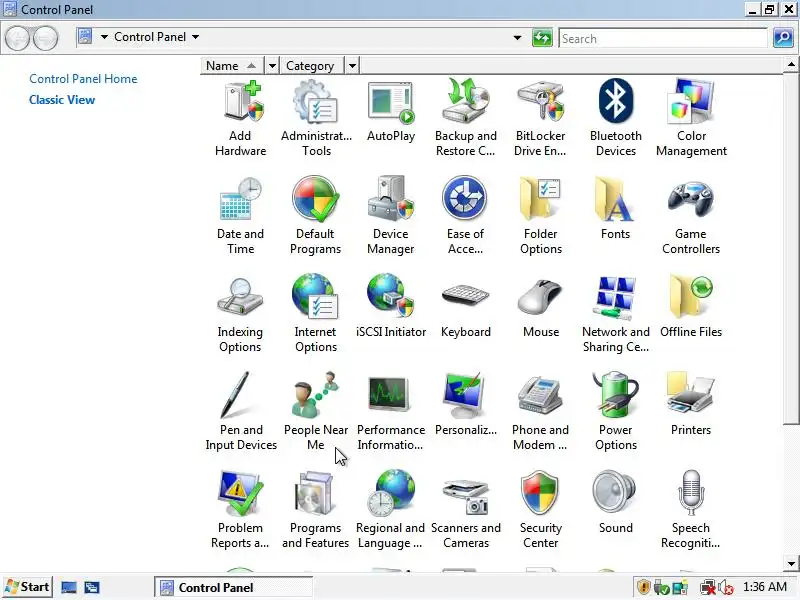This screenshot has width=800, height=600.
Task: Open dropdown arrow after Control Panel breadcrumb
Action: tap(195, 37)
